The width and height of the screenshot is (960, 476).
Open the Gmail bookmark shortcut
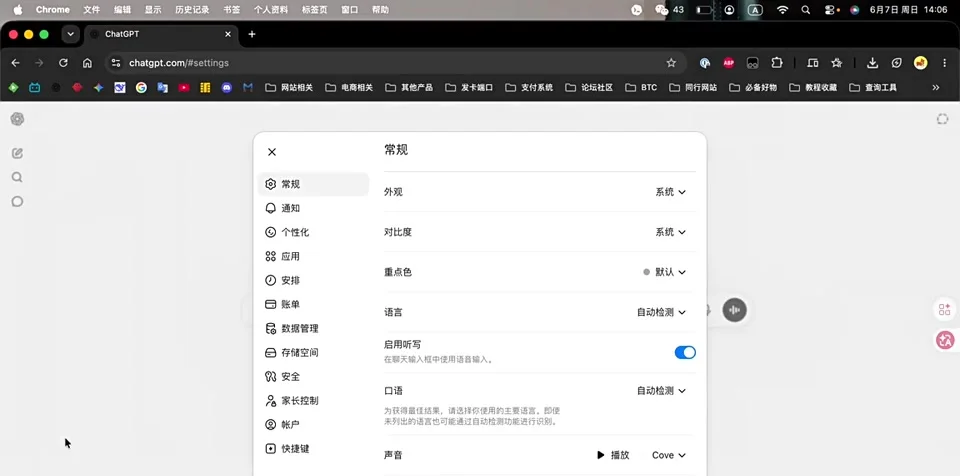click(x=248, y=88)
